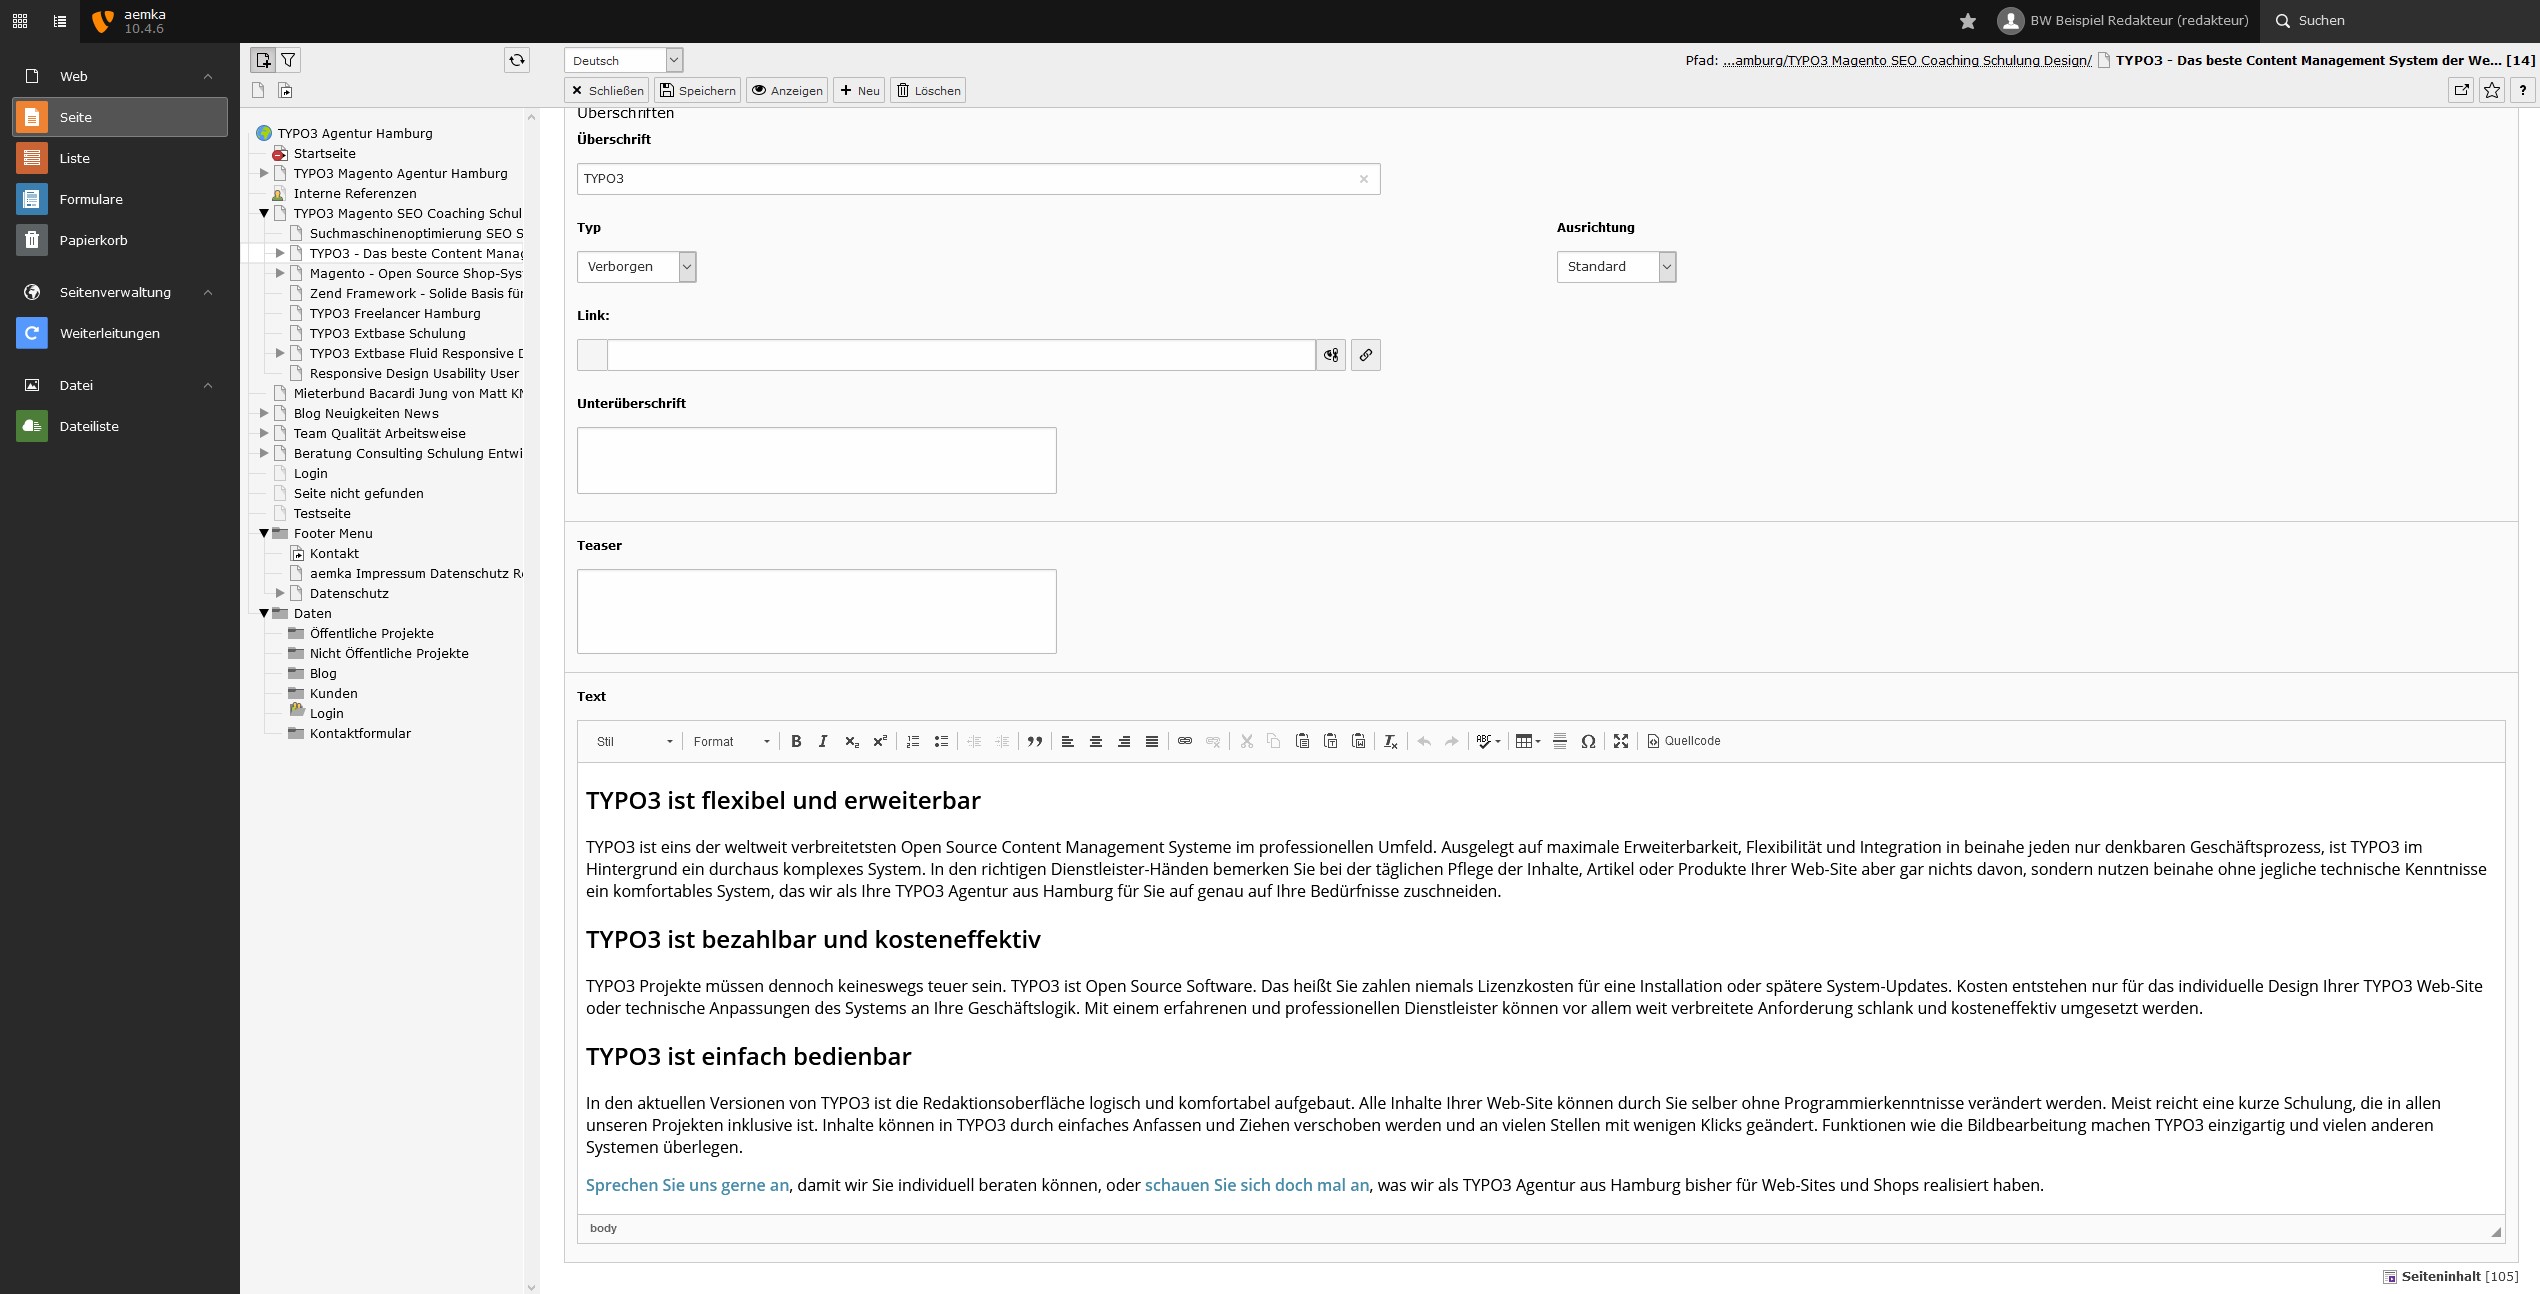Apply block quote formatting
Screen dimensions: 2540x1294
1035,741
